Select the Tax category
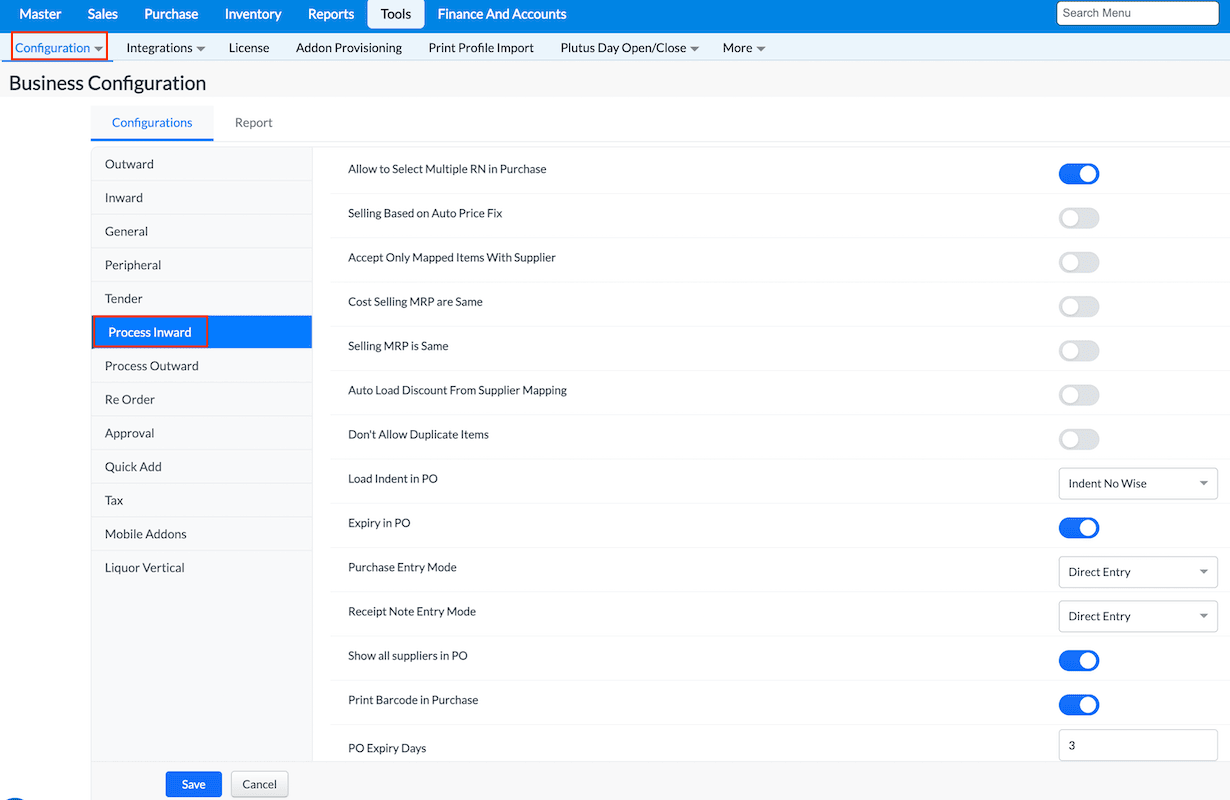 [201, 500]
